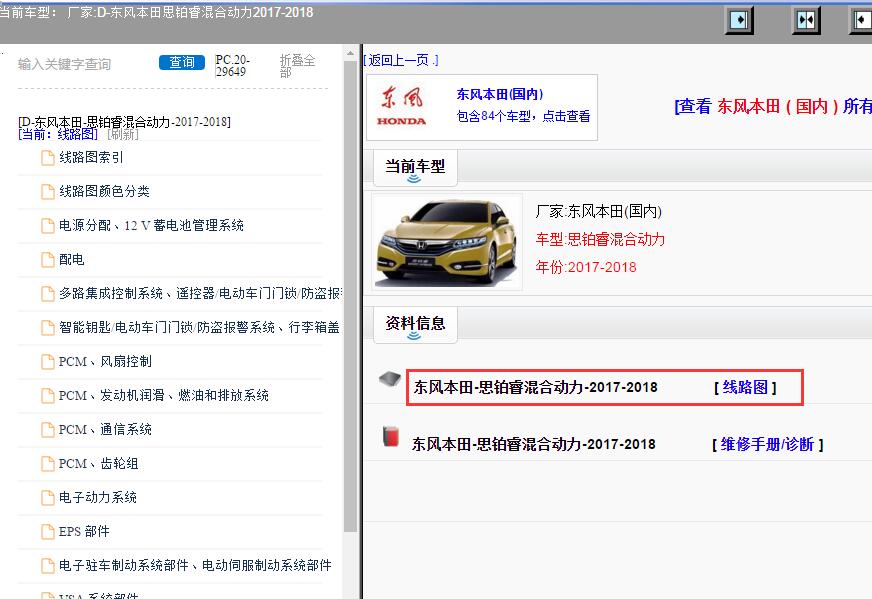Open PCM、发动机润滑、燃油和排放系统

click(x=164, y=396)
